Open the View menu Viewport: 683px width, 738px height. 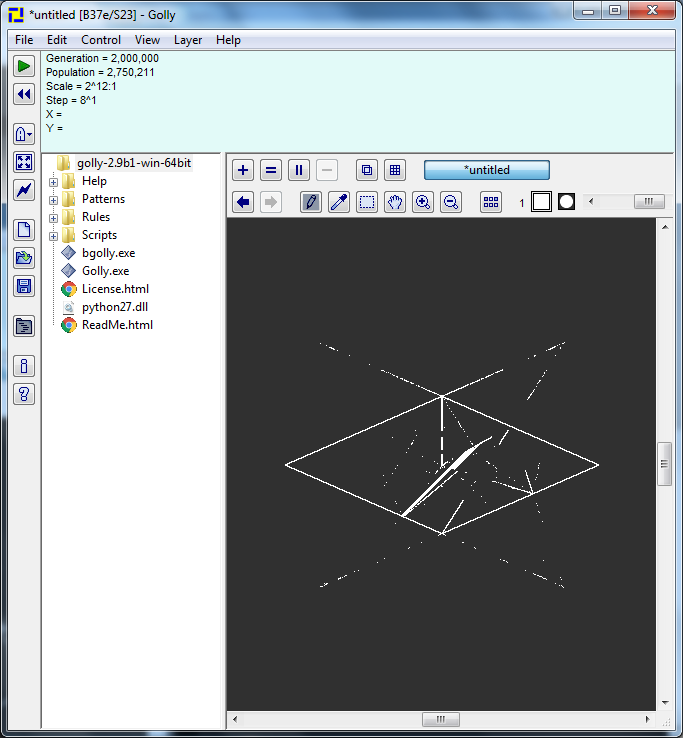click(x=147, y=40)
